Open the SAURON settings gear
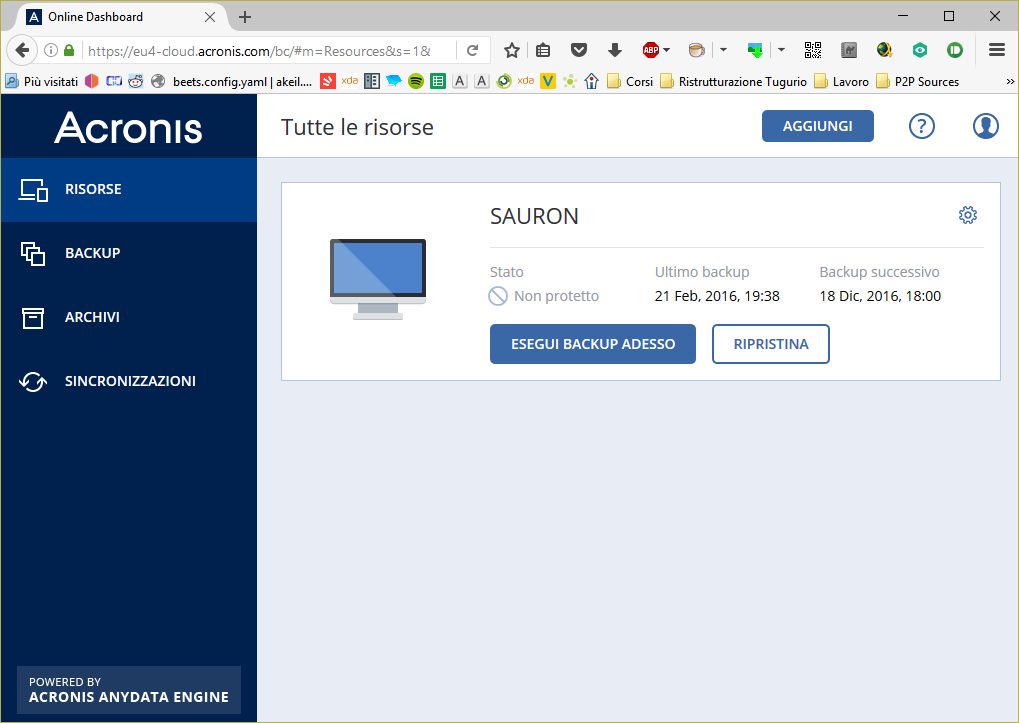 [x=967, y=215]
